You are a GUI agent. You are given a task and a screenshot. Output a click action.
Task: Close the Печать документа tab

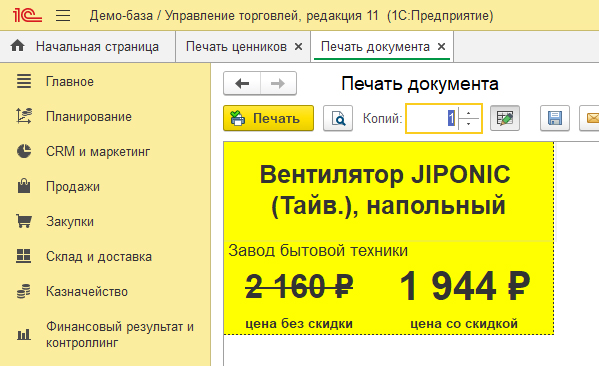[x=442, y=47]
